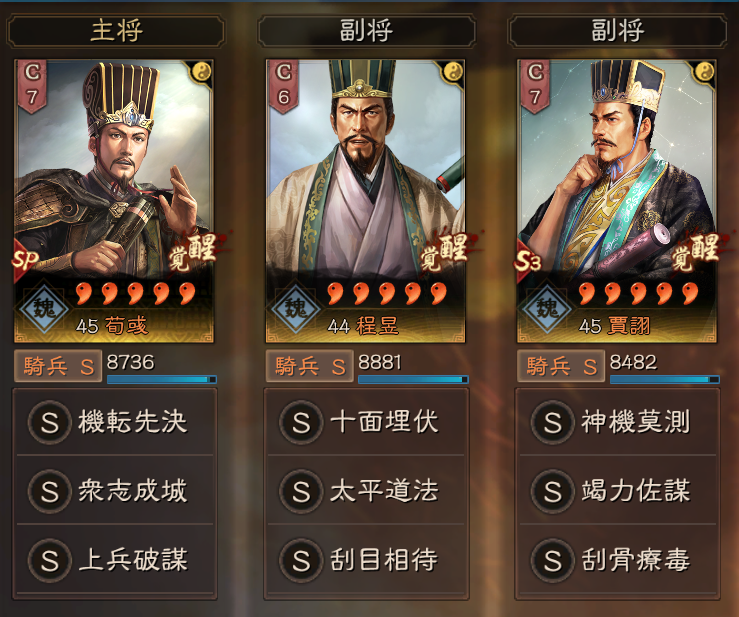The image size is (739, 617).
Task: Select the 副将 header above 程昱
Action: pos(367,31)
